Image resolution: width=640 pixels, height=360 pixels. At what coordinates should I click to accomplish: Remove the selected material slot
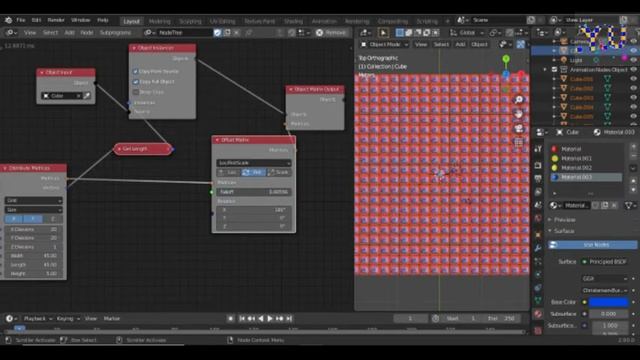(x=633, y=156)
